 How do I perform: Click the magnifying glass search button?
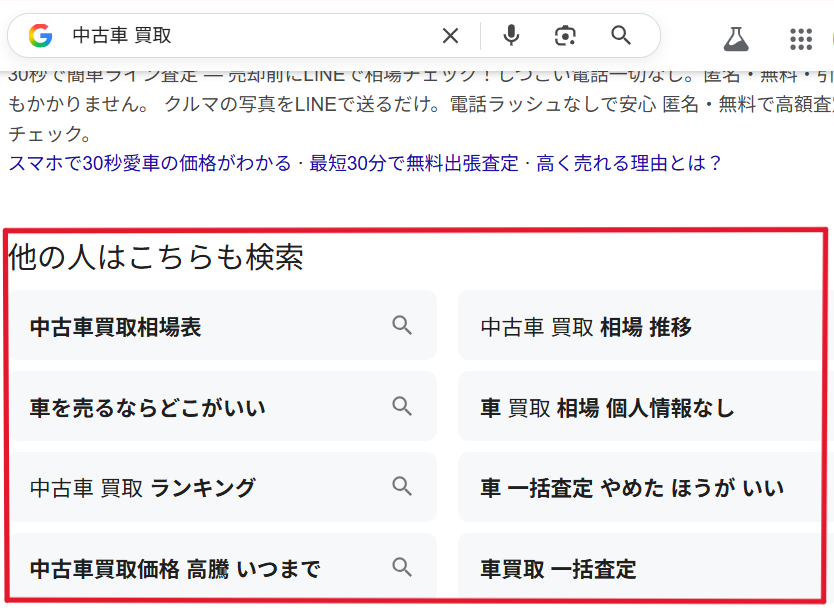[x=621, y=36]
